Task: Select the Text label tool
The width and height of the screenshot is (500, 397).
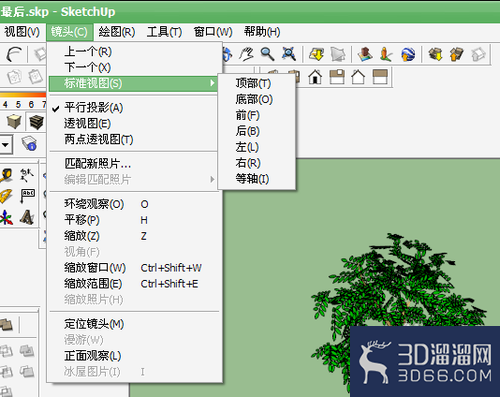Action: 27,196
